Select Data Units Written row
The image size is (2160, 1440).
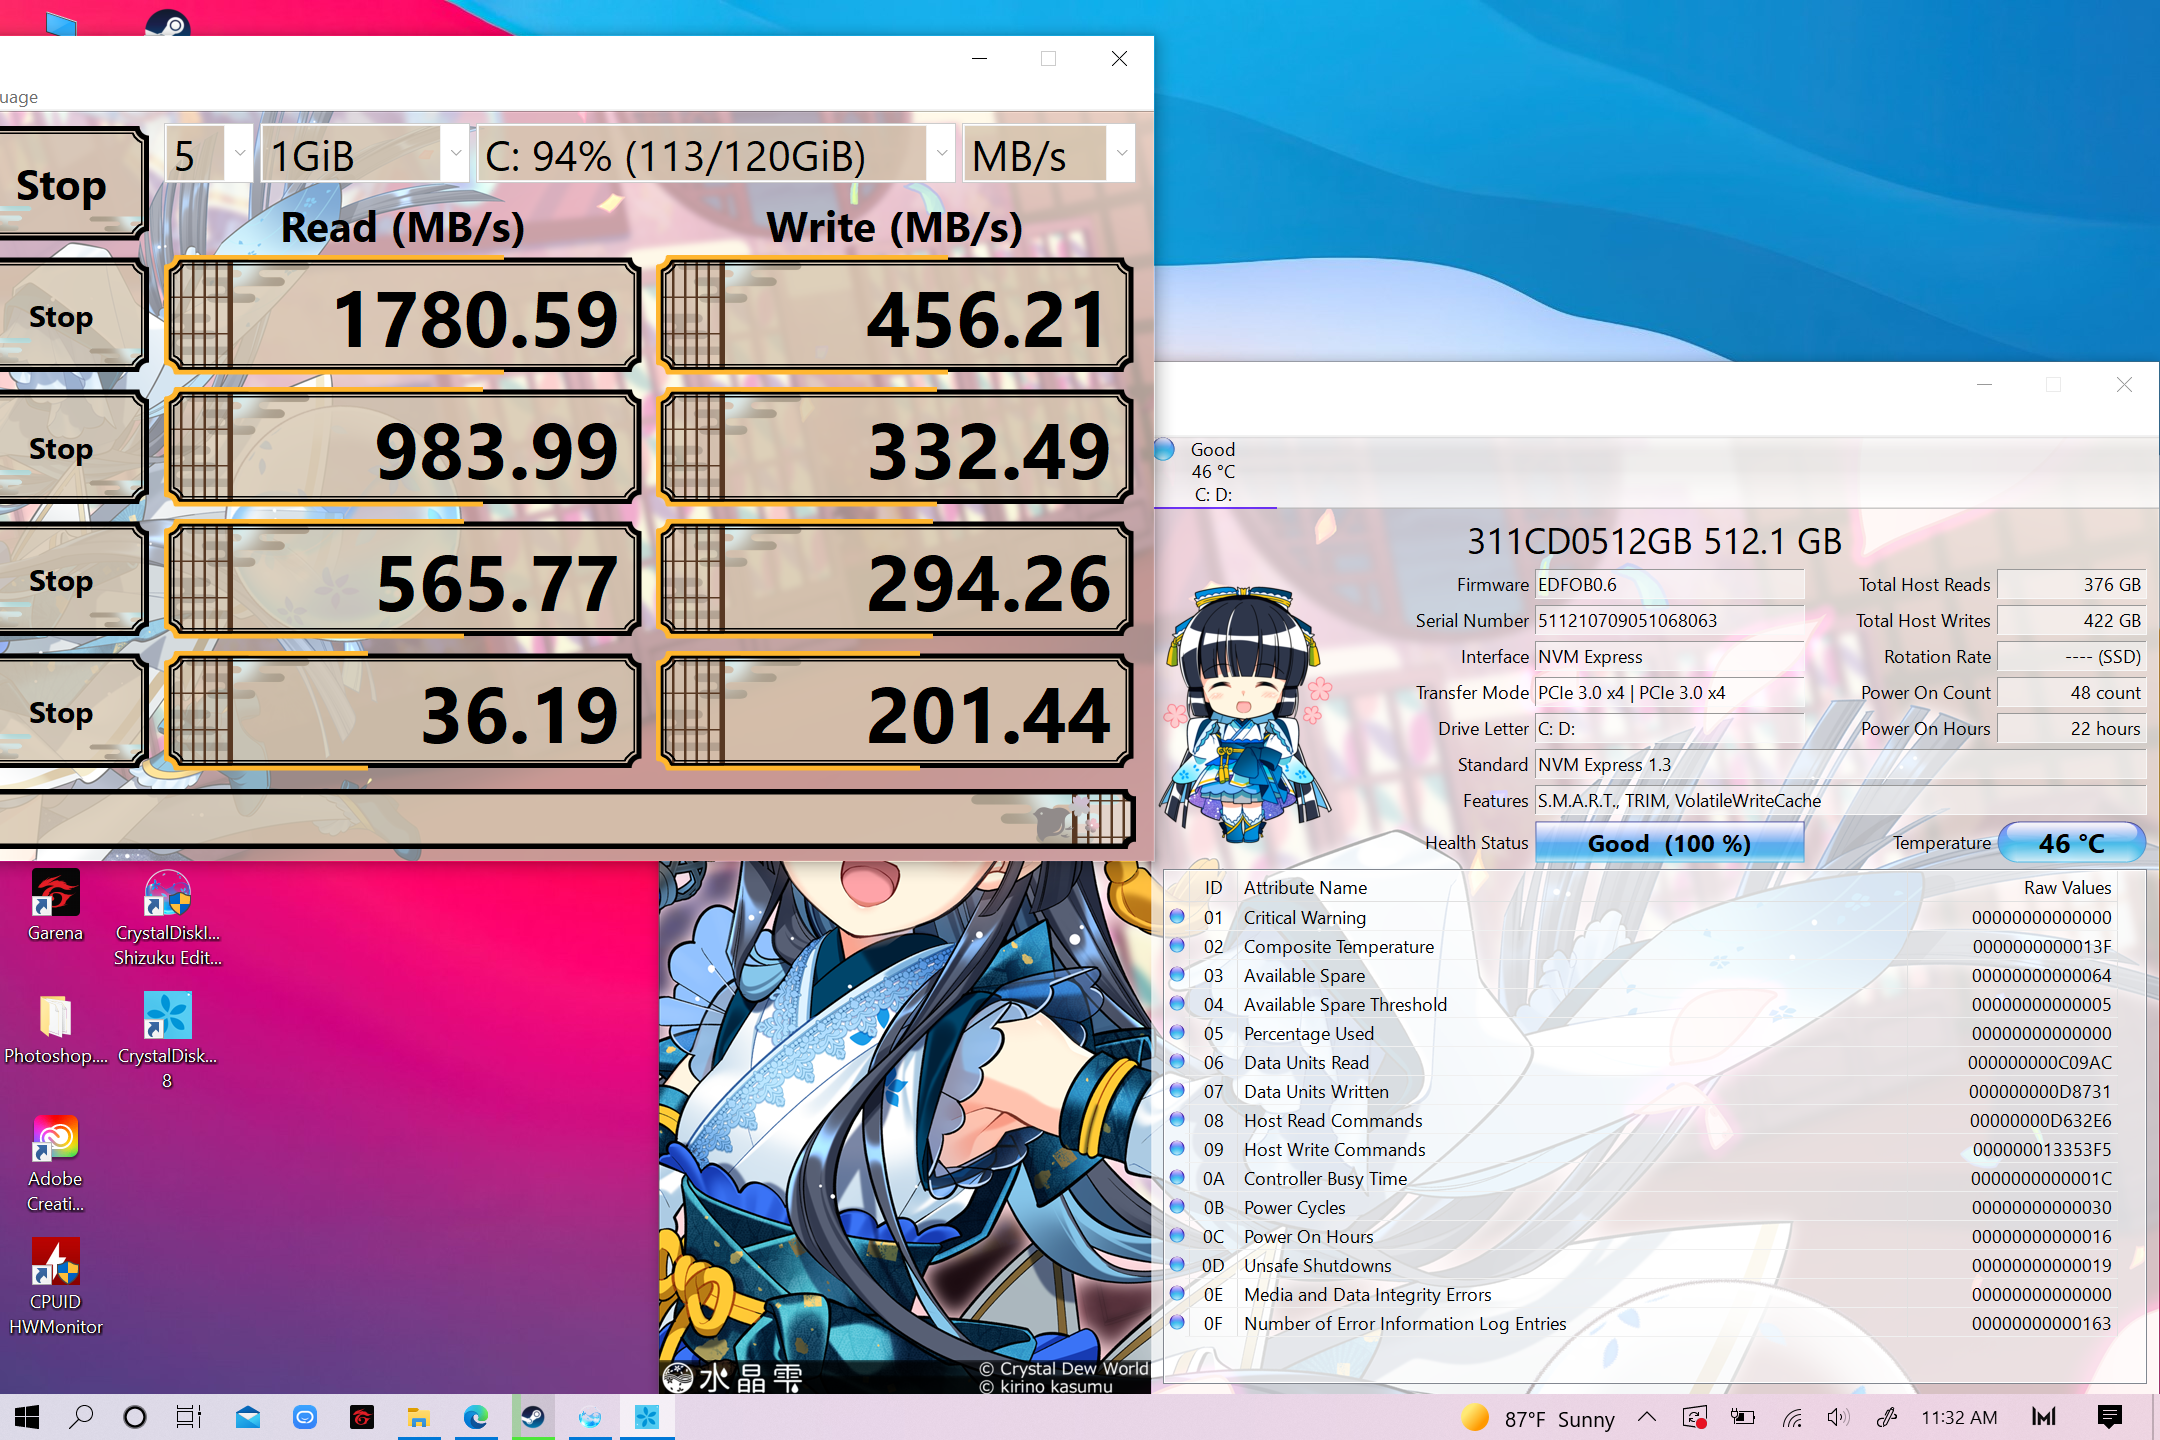tap(1643, 1091)
